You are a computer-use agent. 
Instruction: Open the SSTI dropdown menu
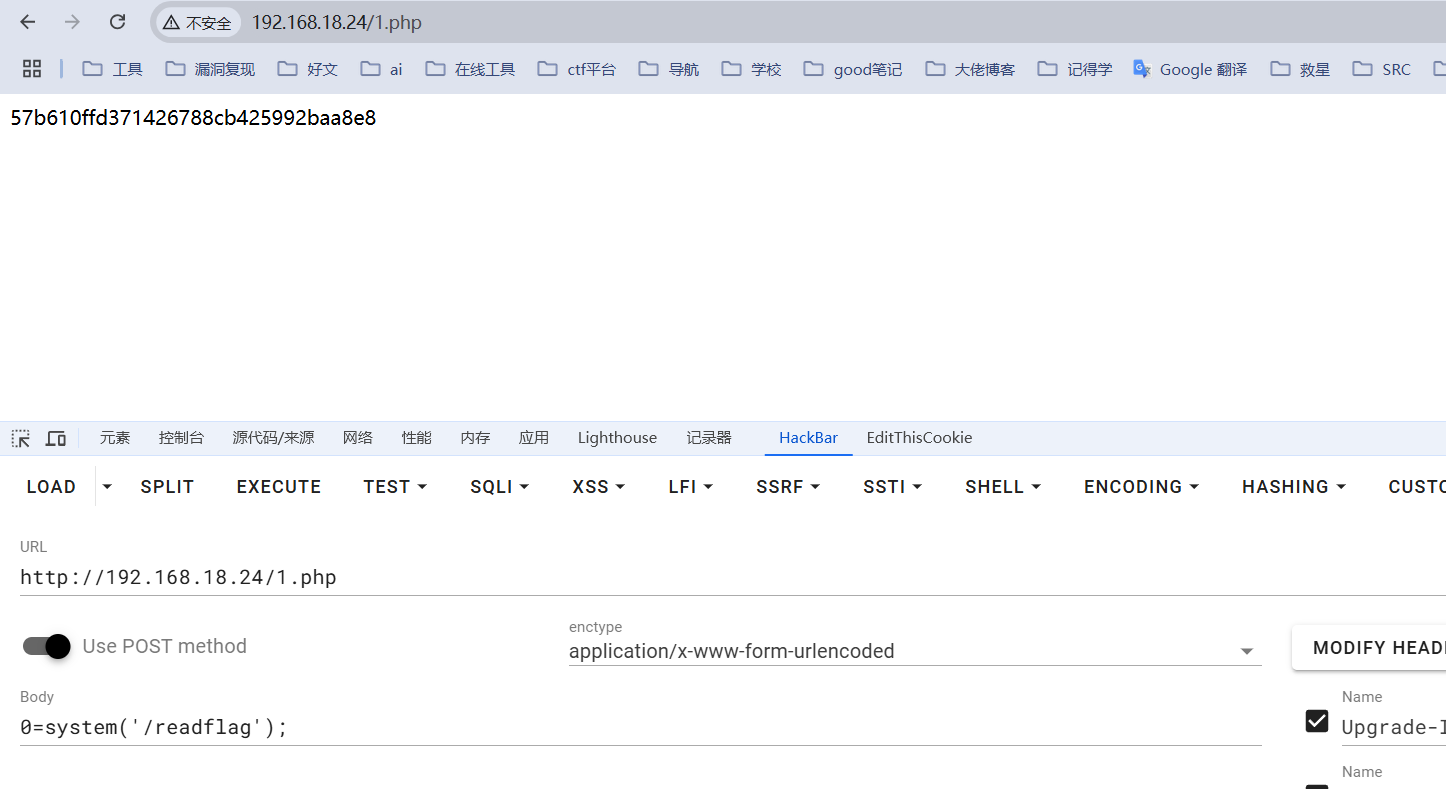[x=892, y=487]
